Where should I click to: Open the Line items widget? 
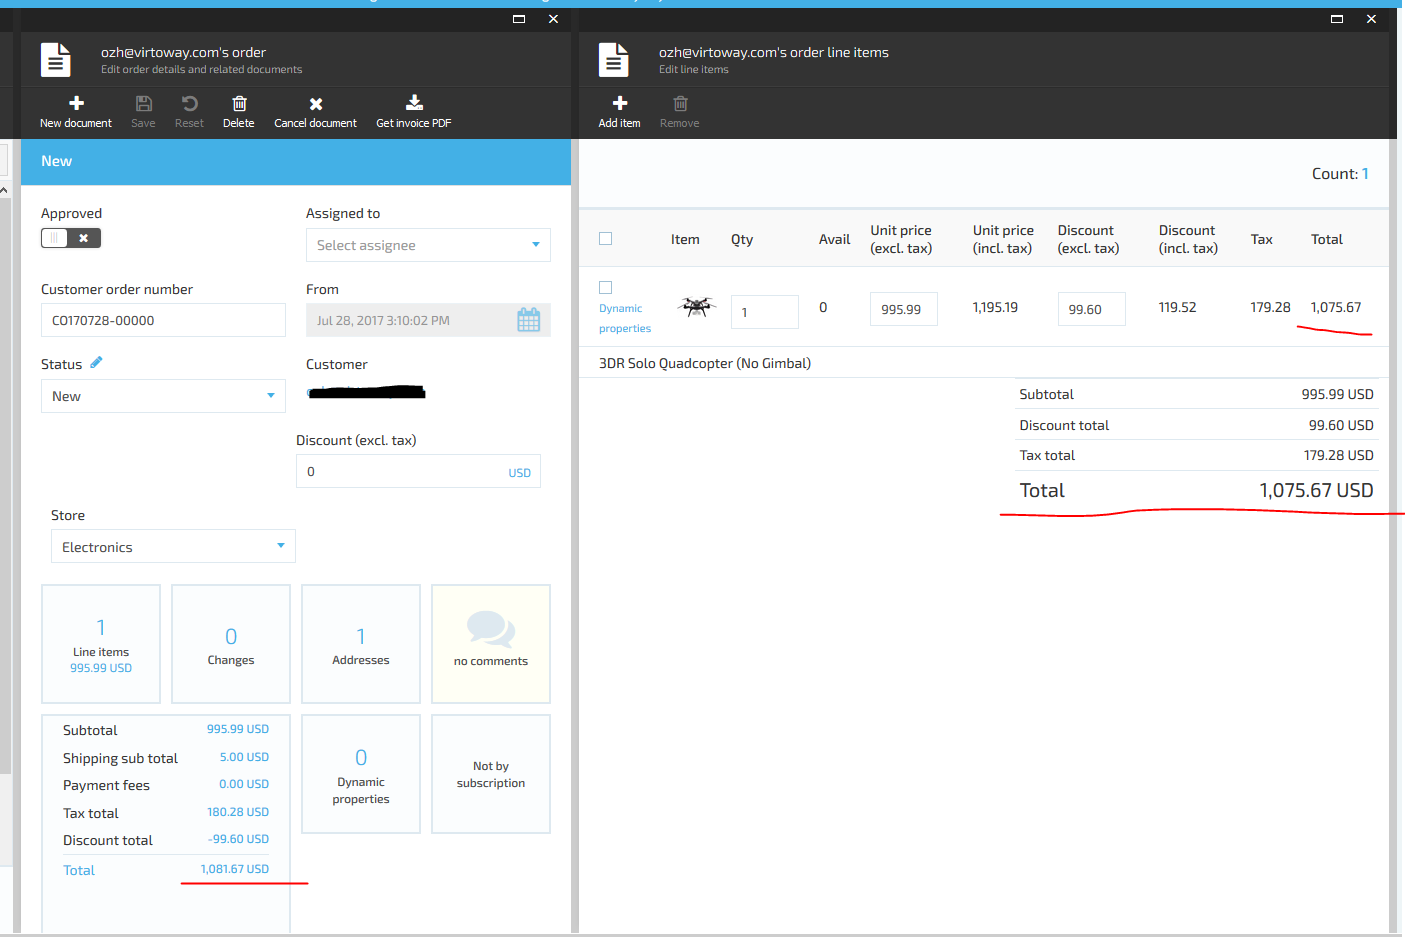pyautogui.click(x=101, y=644)
